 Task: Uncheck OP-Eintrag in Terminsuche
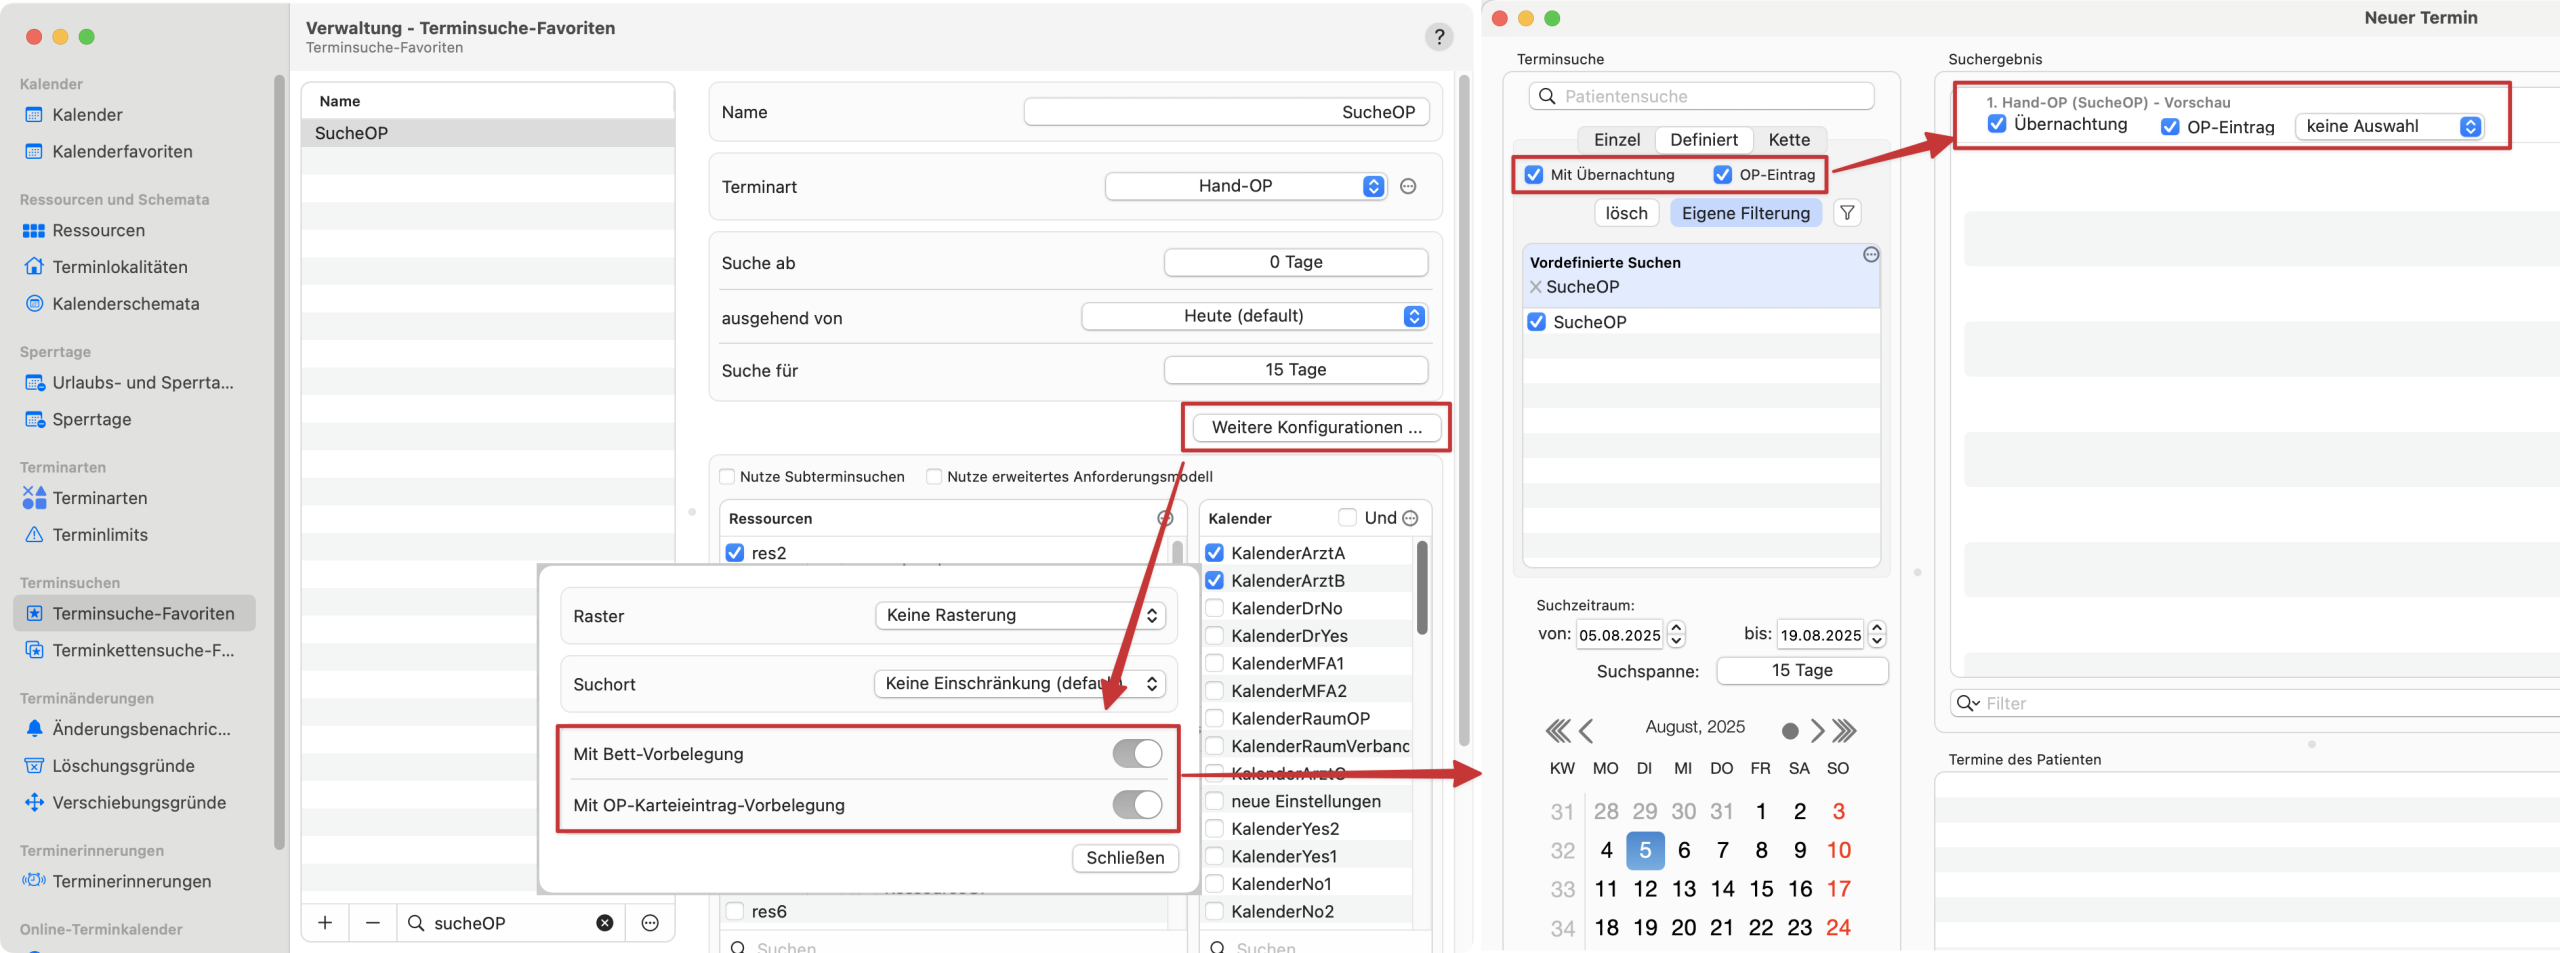(1723, 175)
